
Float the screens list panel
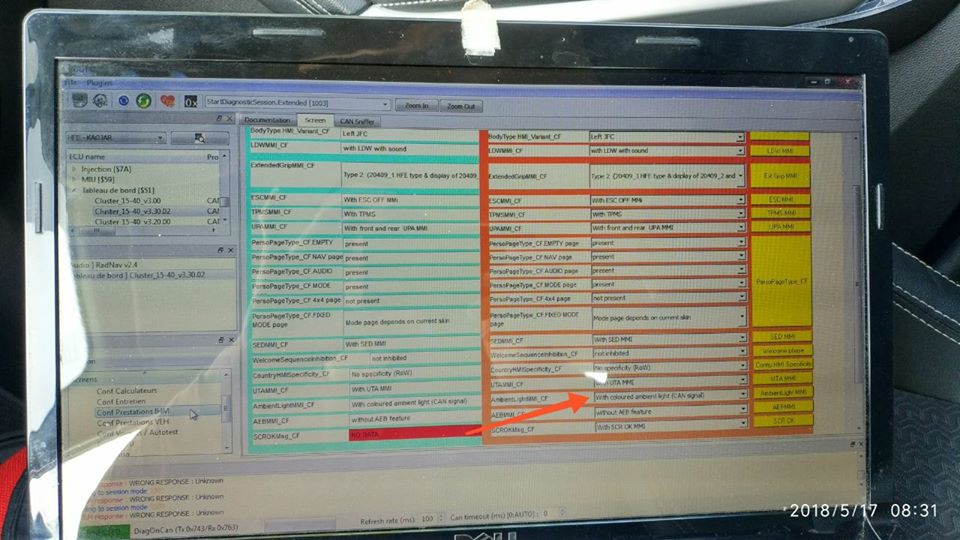click(x=221, y=340)
